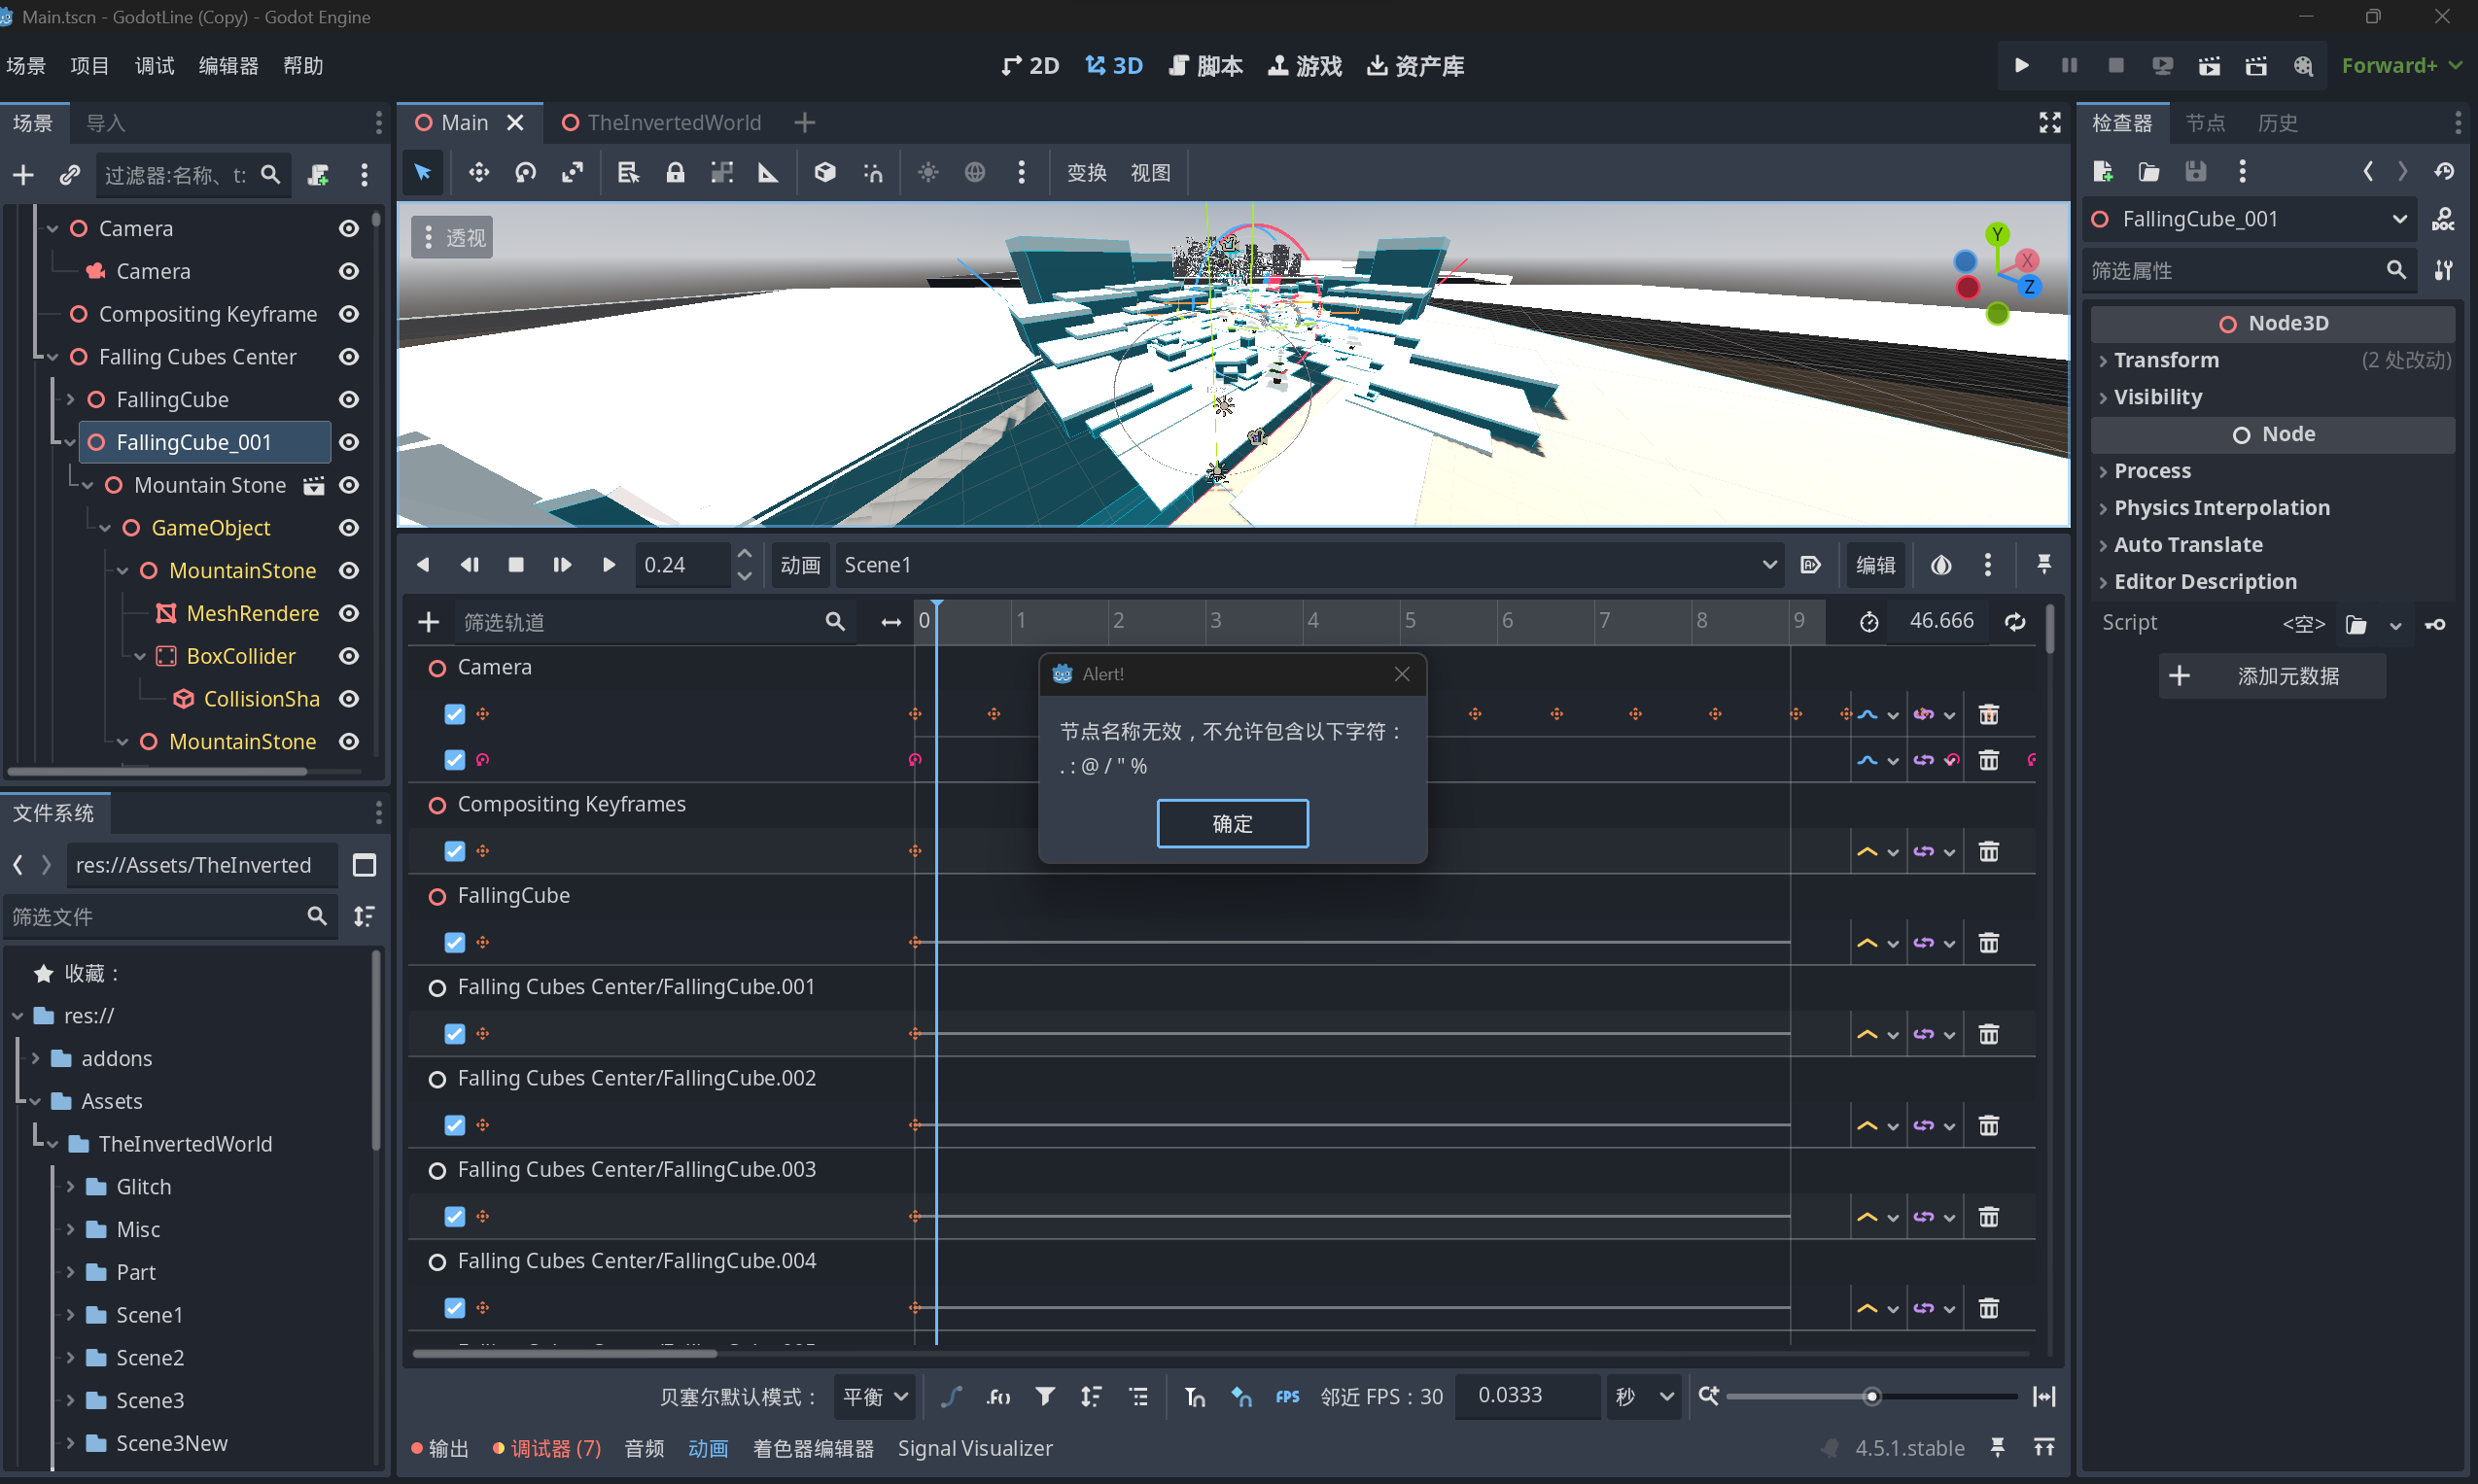Expand the Glitch folder in filesystem
The image size is (2478, 1484).
coord(71,1187)
